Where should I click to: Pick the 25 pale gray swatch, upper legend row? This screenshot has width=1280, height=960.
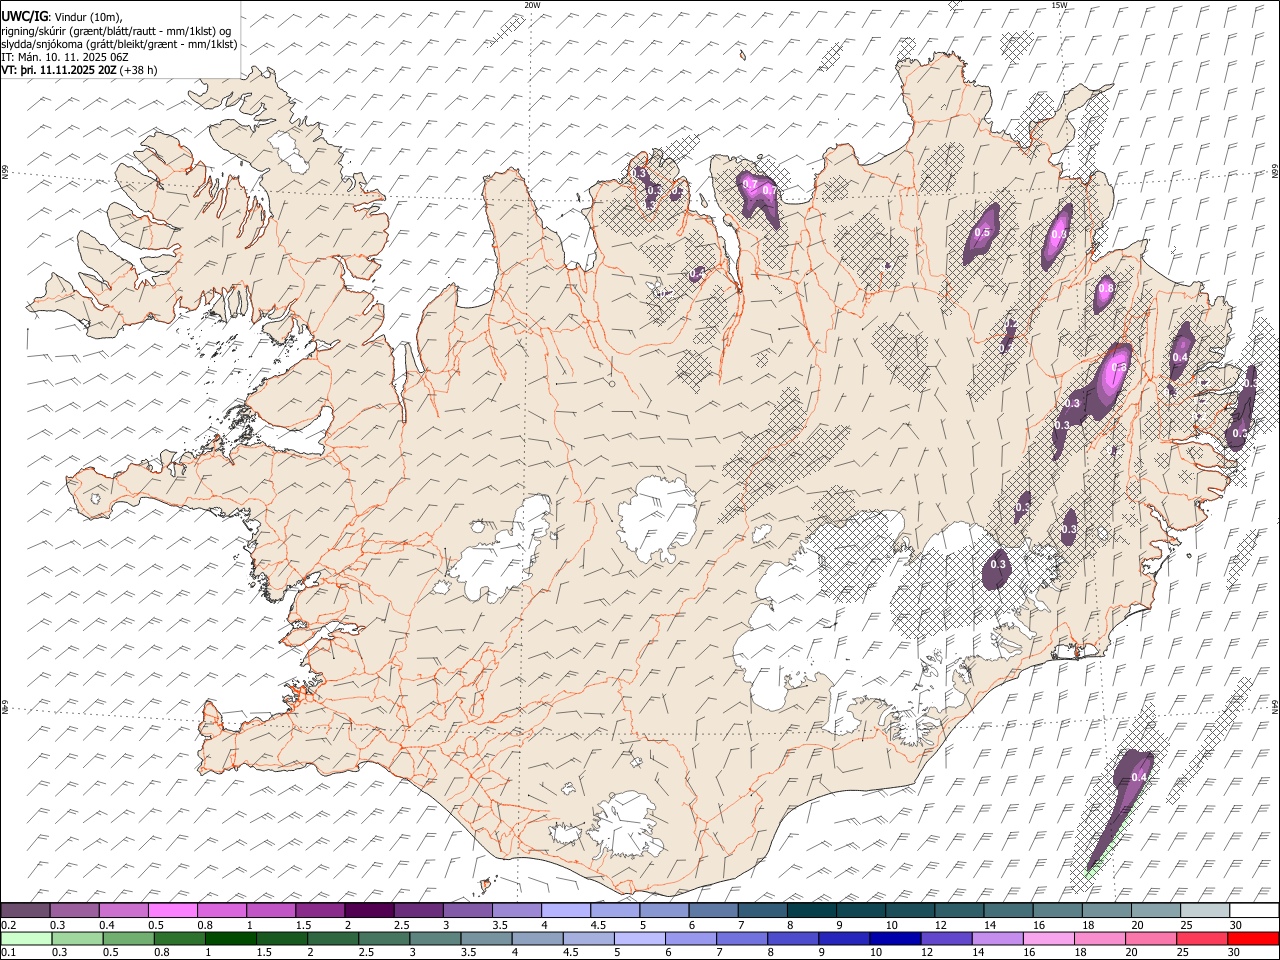click(1205, 911)
